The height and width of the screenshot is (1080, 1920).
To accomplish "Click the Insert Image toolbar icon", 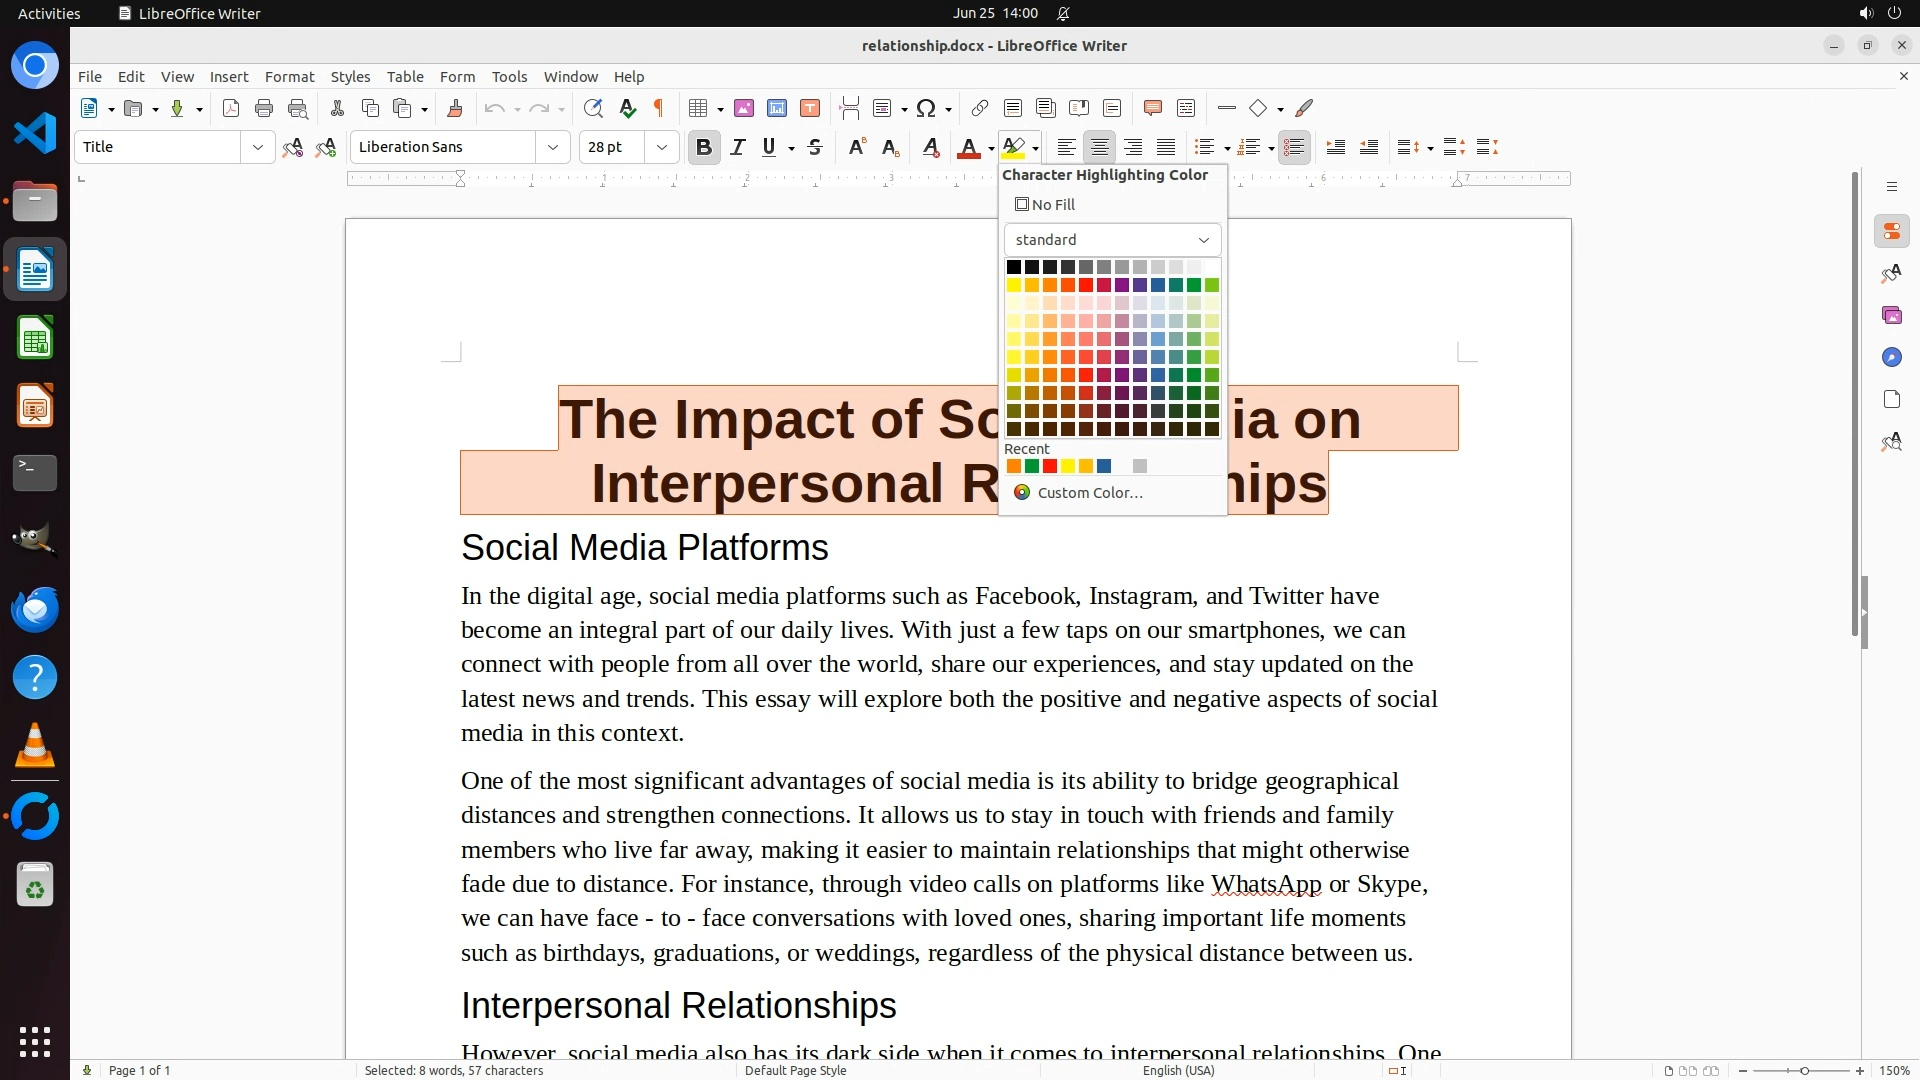I will [x=743, y=109].
